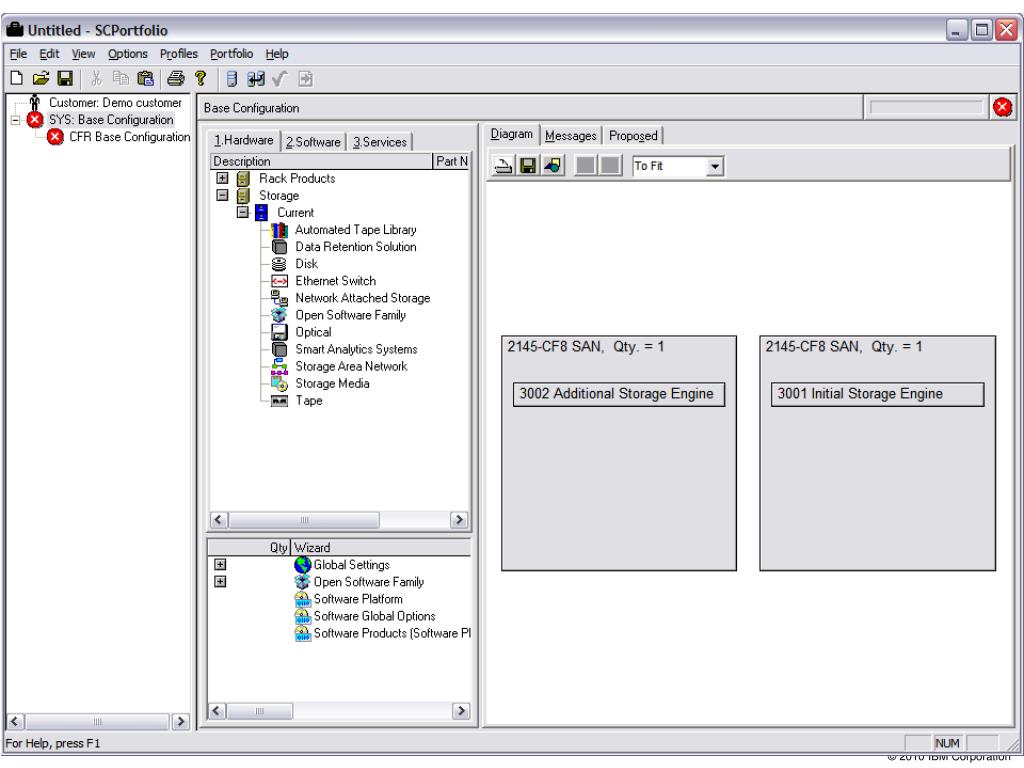Screen dimensions: 1024x768
Task: Open the To Fit zoom dropdown
Action: click(x=715, y=167)
